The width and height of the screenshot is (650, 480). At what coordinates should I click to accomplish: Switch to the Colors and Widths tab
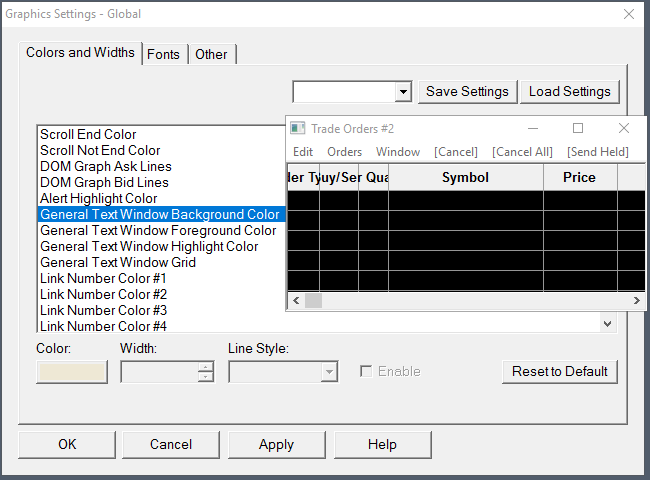tap(80, 53)
